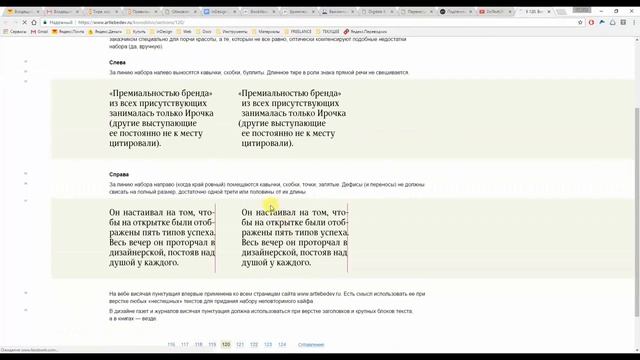Screen dimensions: 640x360
Task: Open the Инструменты bookmarks folder
Action: point(231,31)
